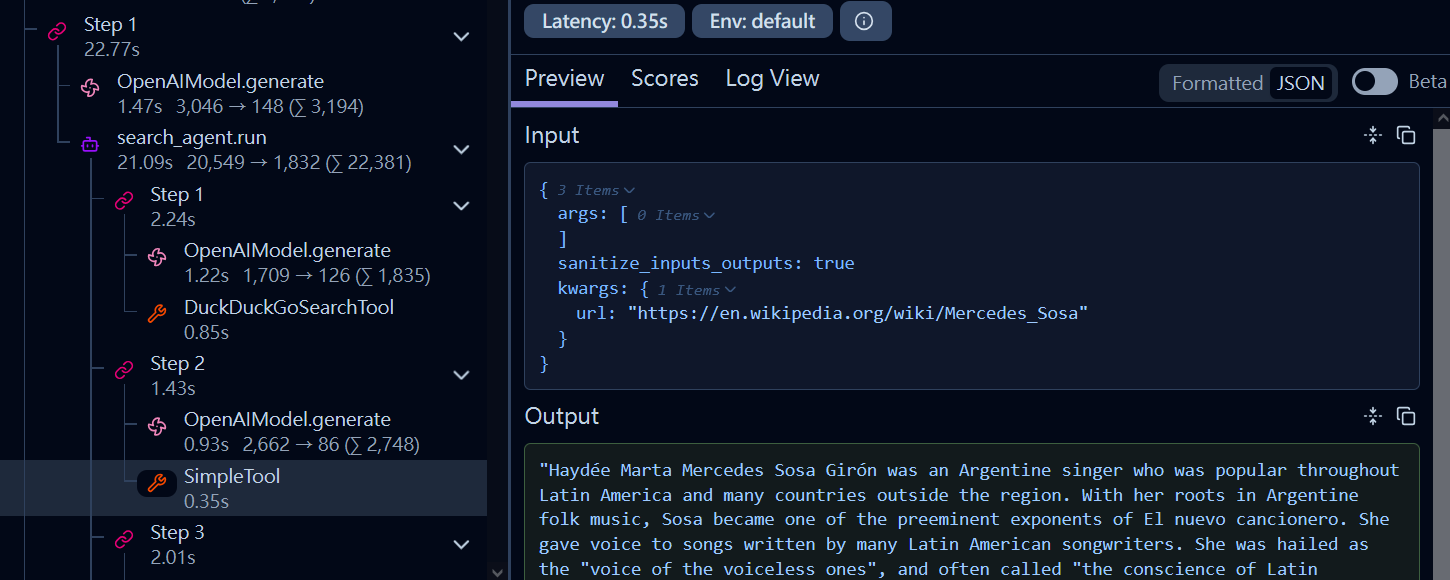Click the wrench icon beside SimpleTool
The width and height of the screenshot is (1450, 580).
coord(157,484)
